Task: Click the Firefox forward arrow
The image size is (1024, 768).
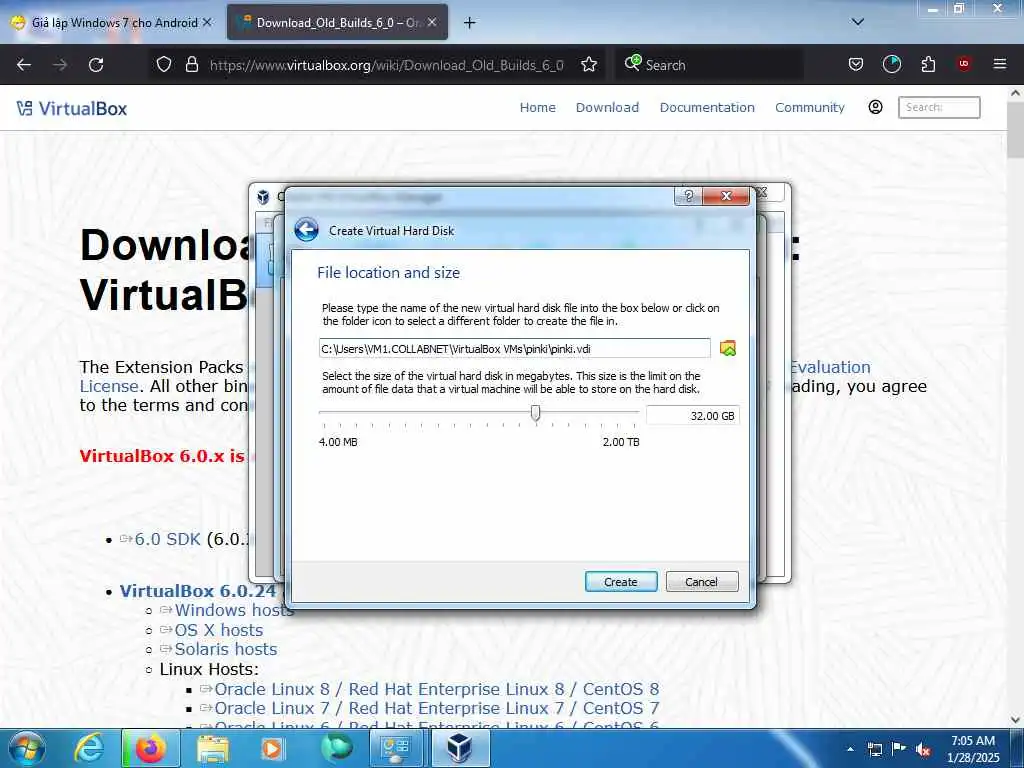Action: [60, 65]
